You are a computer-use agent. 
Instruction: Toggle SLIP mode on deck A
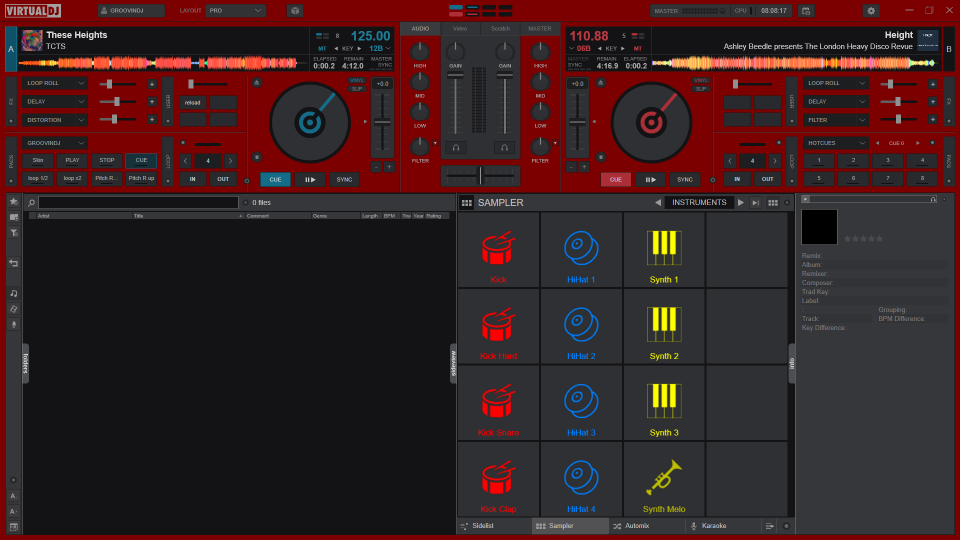(x=356, y=89)
